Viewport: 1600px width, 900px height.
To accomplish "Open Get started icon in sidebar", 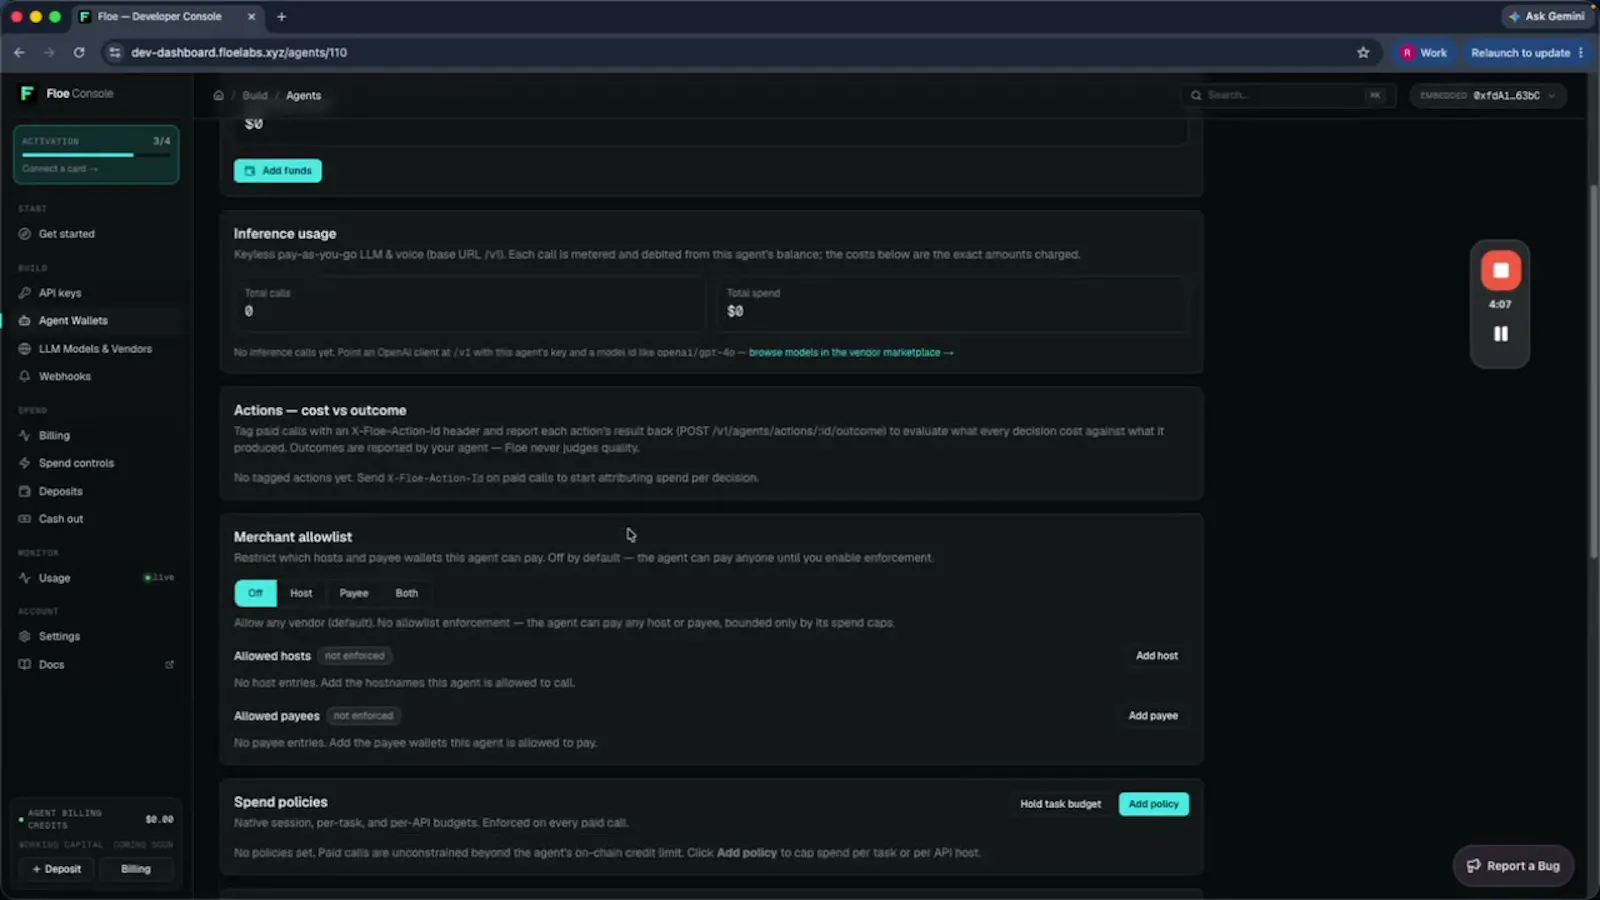I will coord(25,234).
